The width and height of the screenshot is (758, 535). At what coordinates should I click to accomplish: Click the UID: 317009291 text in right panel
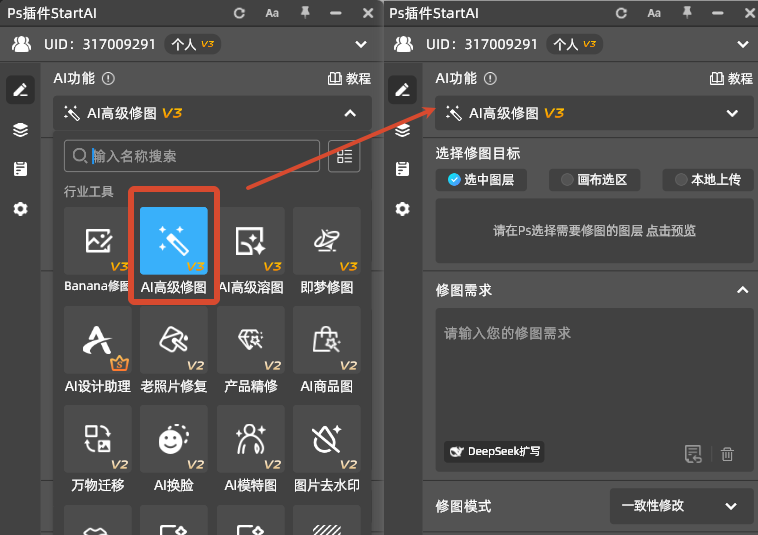pos(481,44)
